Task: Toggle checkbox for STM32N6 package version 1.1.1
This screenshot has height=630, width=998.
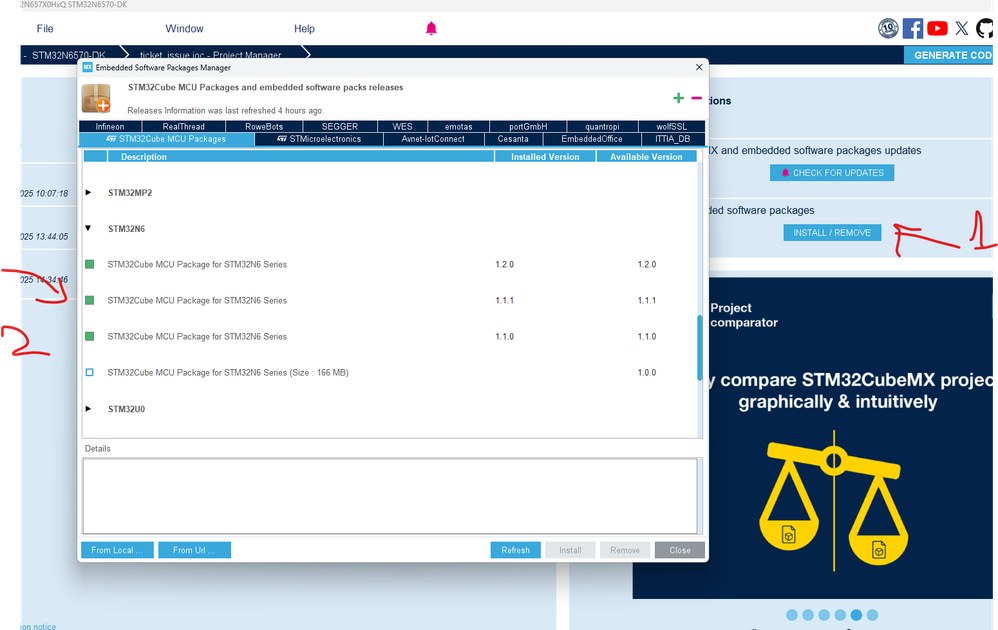Action: coord(90,300)
